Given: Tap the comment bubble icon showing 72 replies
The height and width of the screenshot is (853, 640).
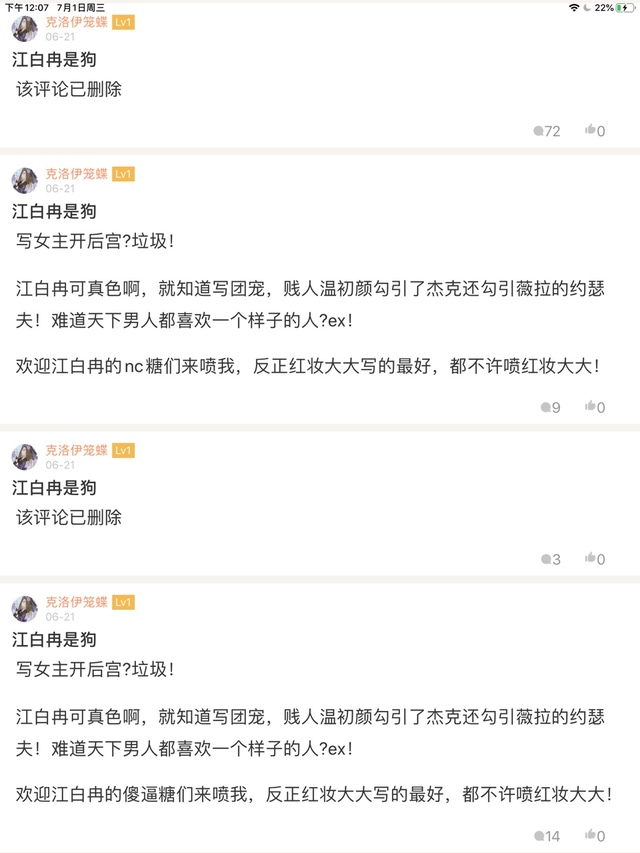Looking at the screenshot, I should (539, 131).
